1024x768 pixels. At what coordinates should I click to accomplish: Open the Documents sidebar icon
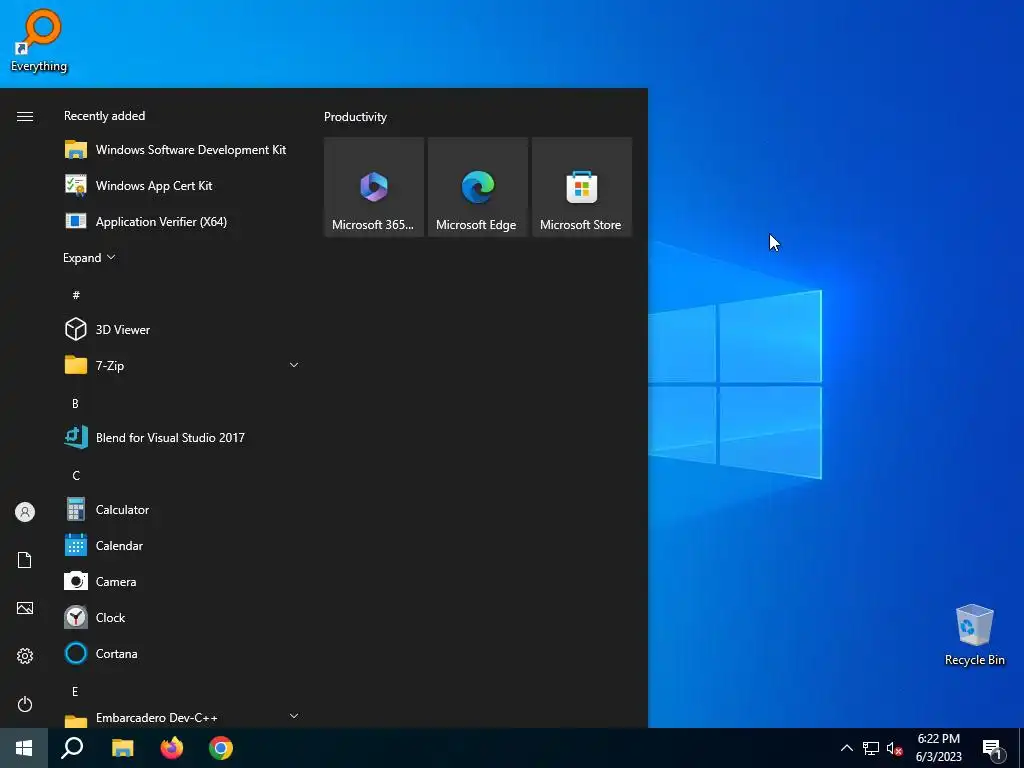pyautogui.click(x=25, y=560)
